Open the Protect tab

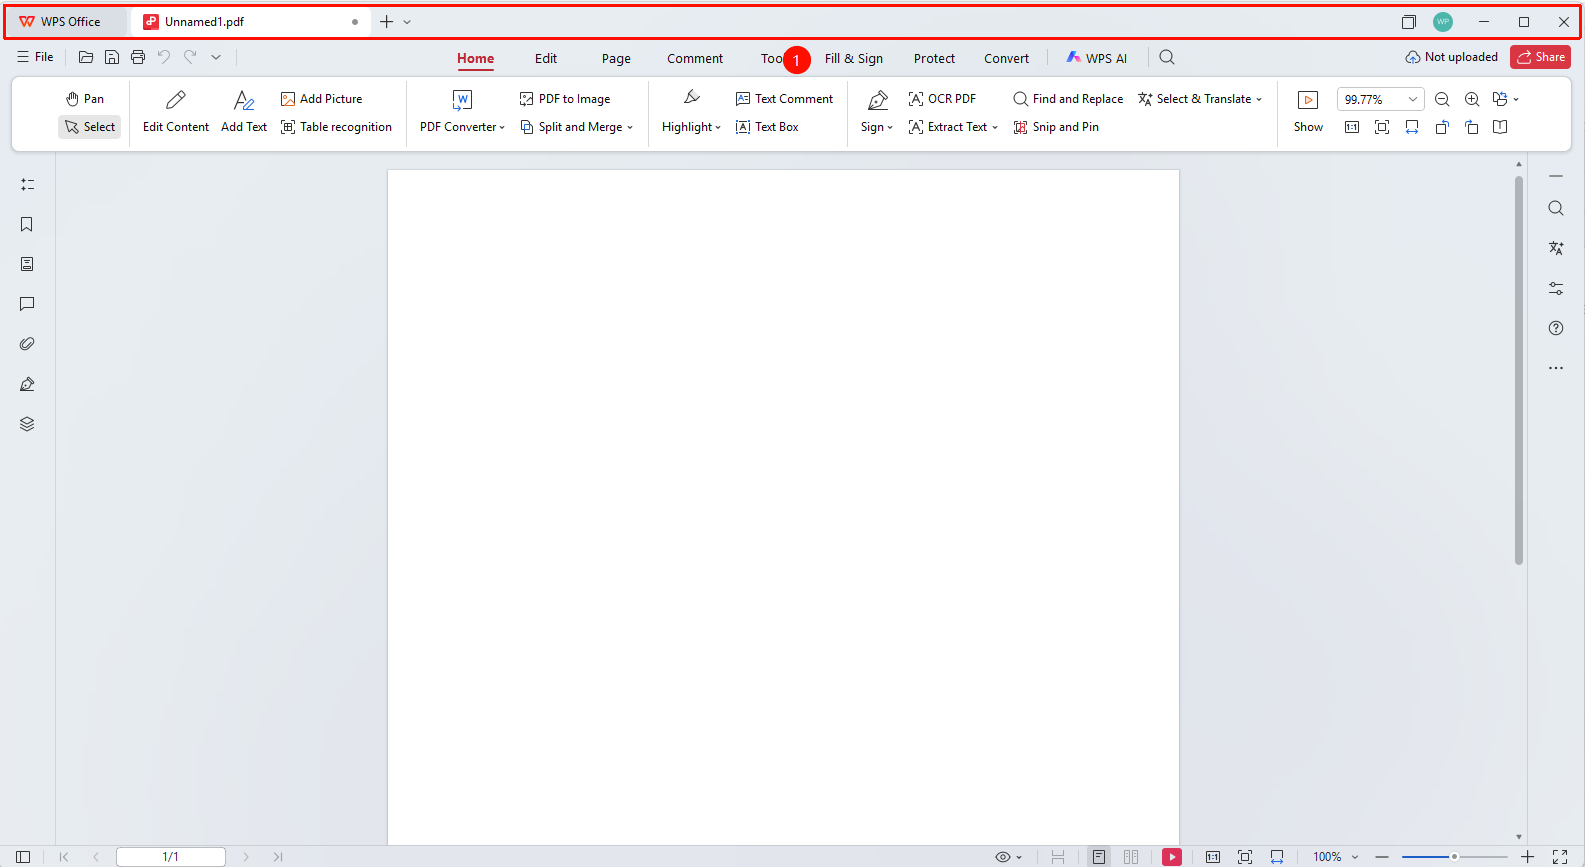click(934, 58)
